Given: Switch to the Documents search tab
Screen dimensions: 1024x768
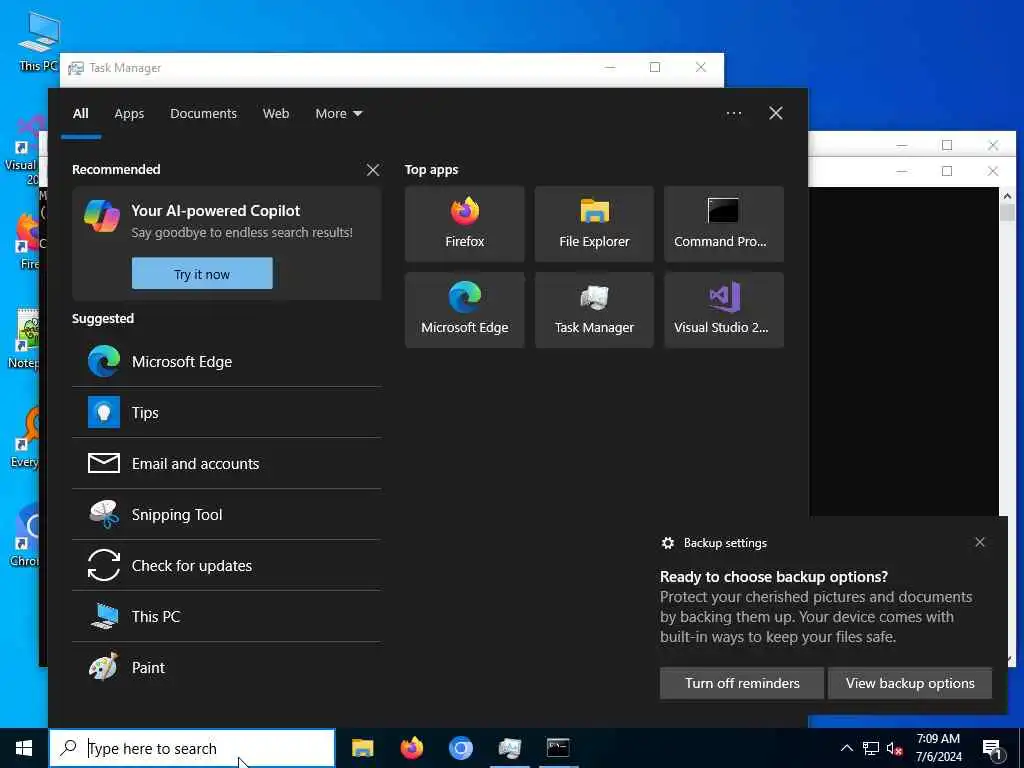Looking at the screenshot, I should [x=203, y=114].
